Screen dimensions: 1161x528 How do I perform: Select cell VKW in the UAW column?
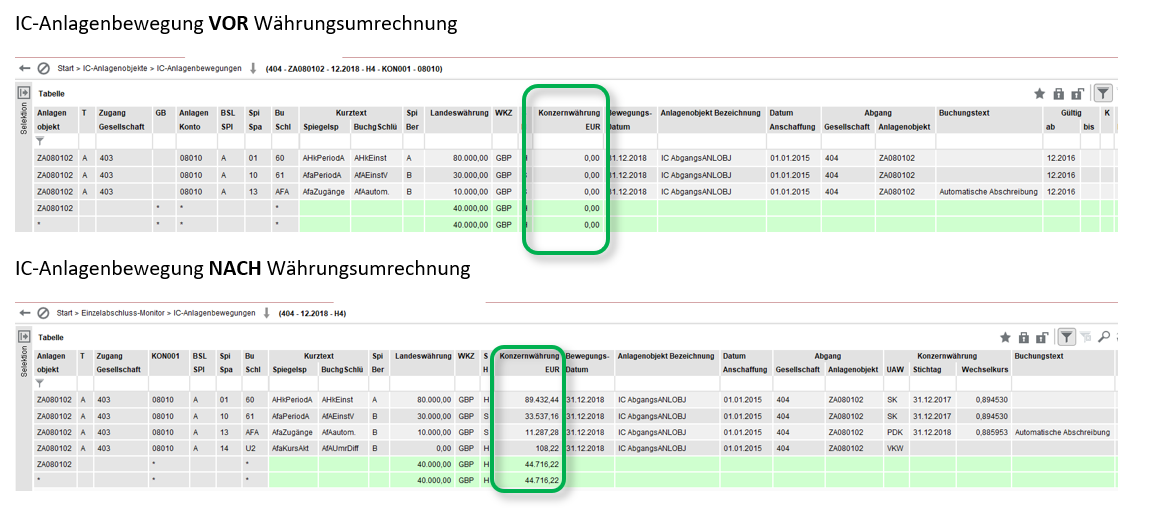click(x=895, y=449)
